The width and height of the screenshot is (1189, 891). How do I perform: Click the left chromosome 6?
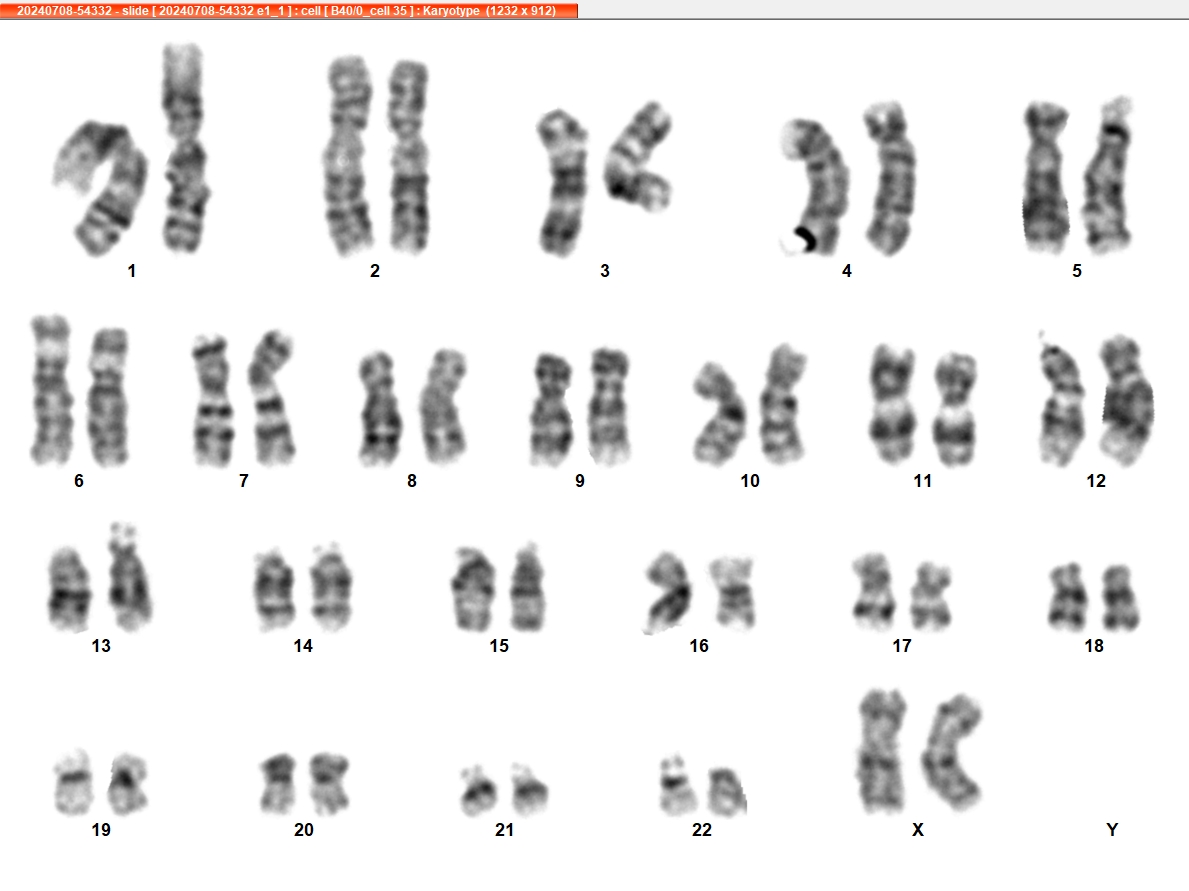click(x=51, y=391)
